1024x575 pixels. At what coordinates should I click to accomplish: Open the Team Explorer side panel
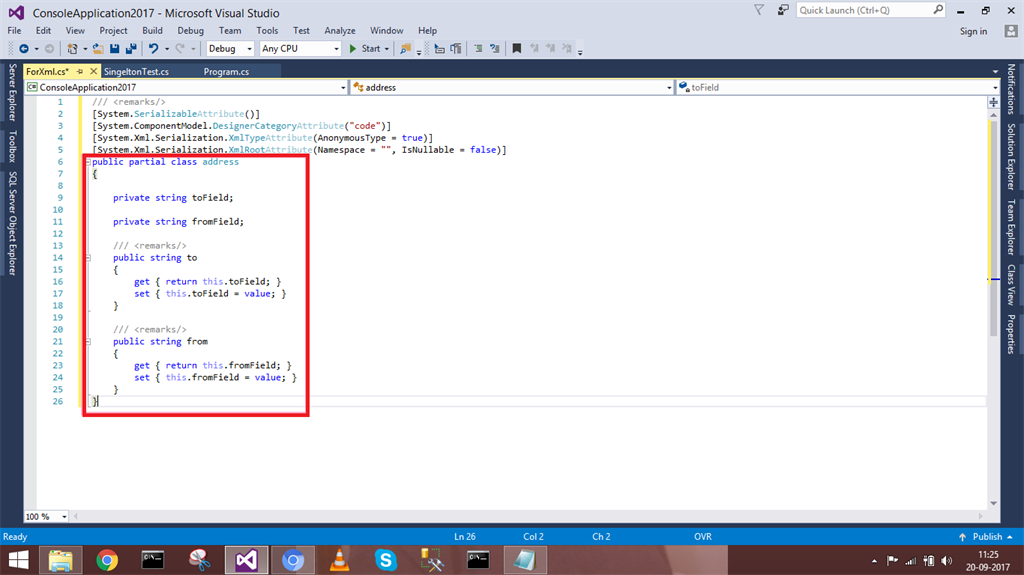tap(1011, 227)
